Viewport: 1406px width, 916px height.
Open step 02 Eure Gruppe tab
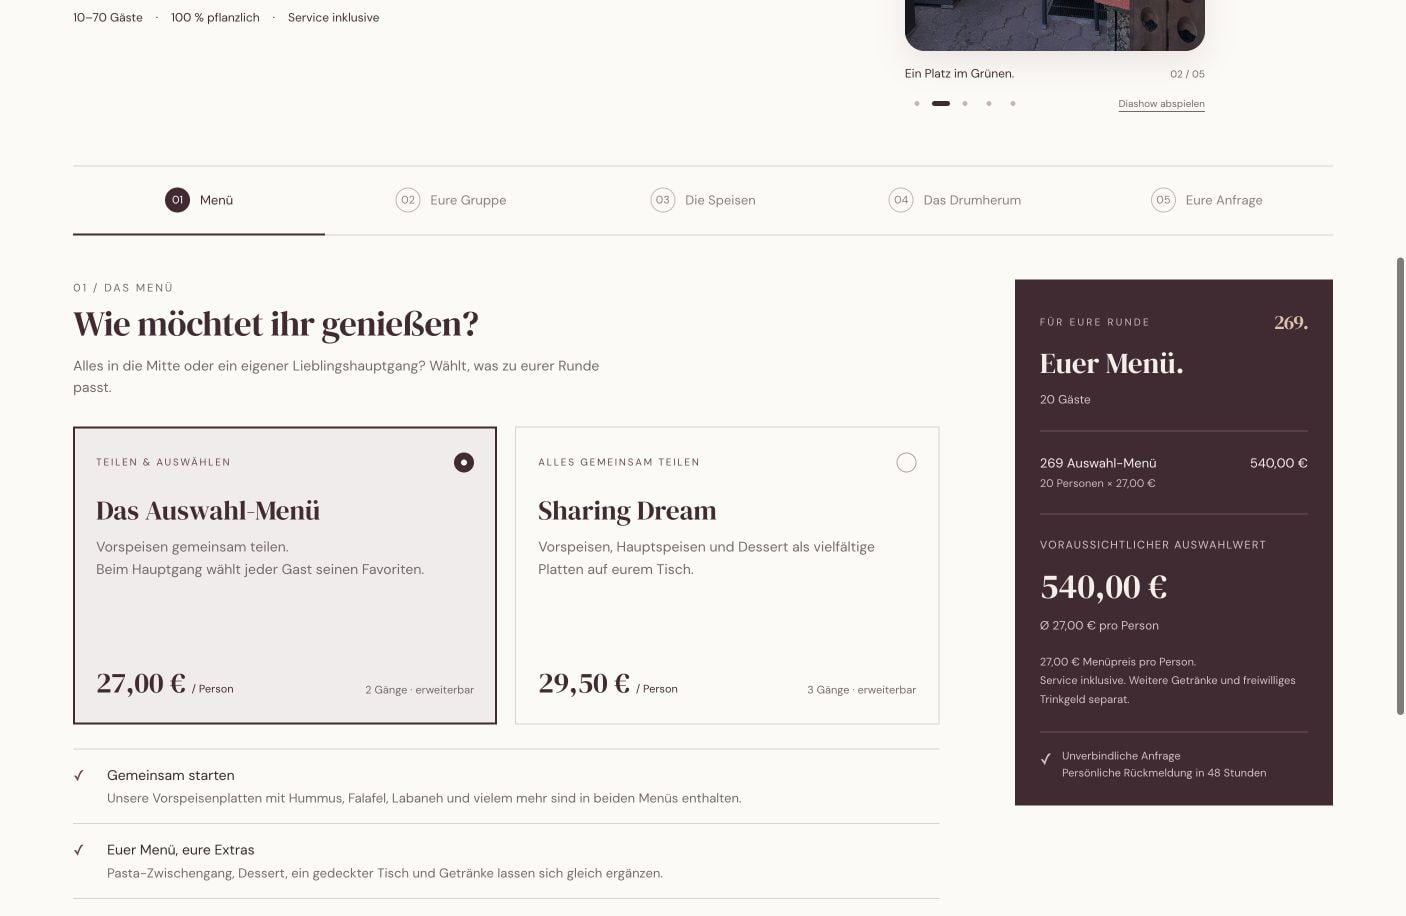(451, 200)
